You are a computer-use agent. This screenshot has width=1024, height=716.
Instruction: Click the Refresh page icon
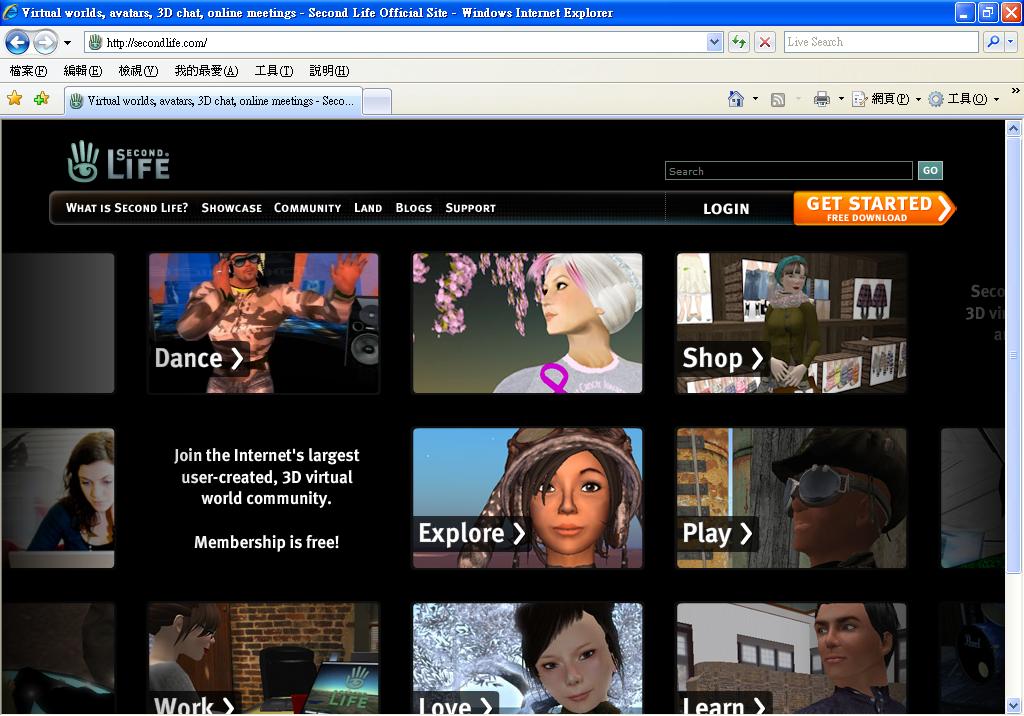(739, 42)
